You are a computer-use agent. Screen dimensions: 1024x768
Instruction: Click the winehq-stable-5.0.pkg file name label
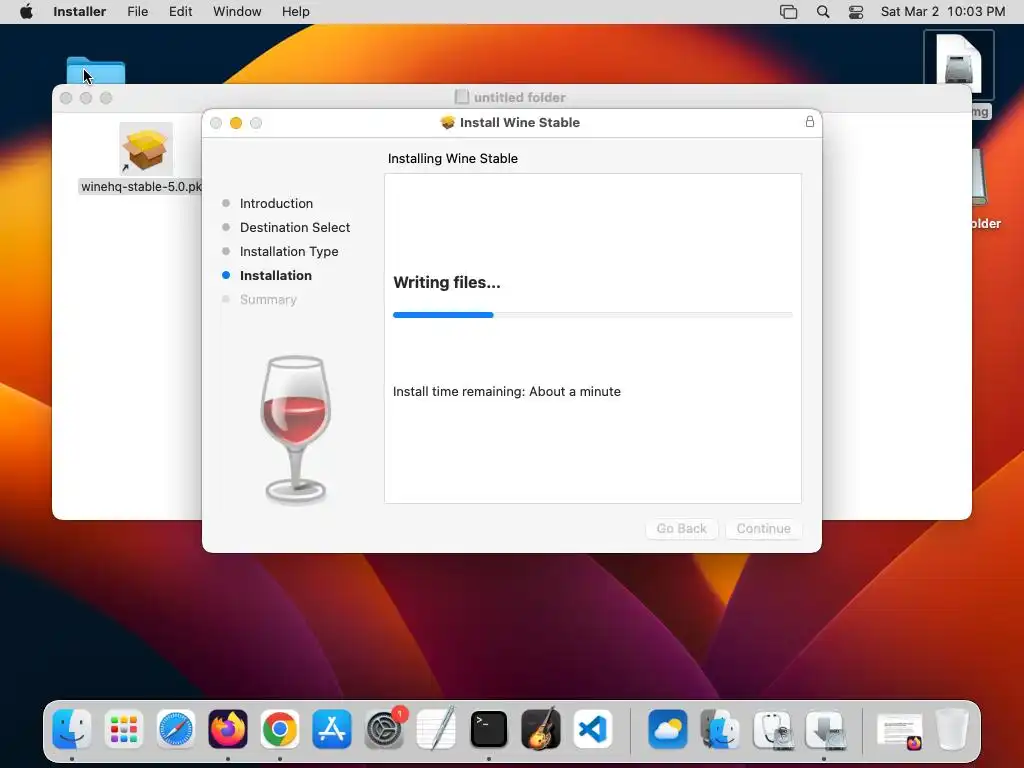(x=141, y=187)
